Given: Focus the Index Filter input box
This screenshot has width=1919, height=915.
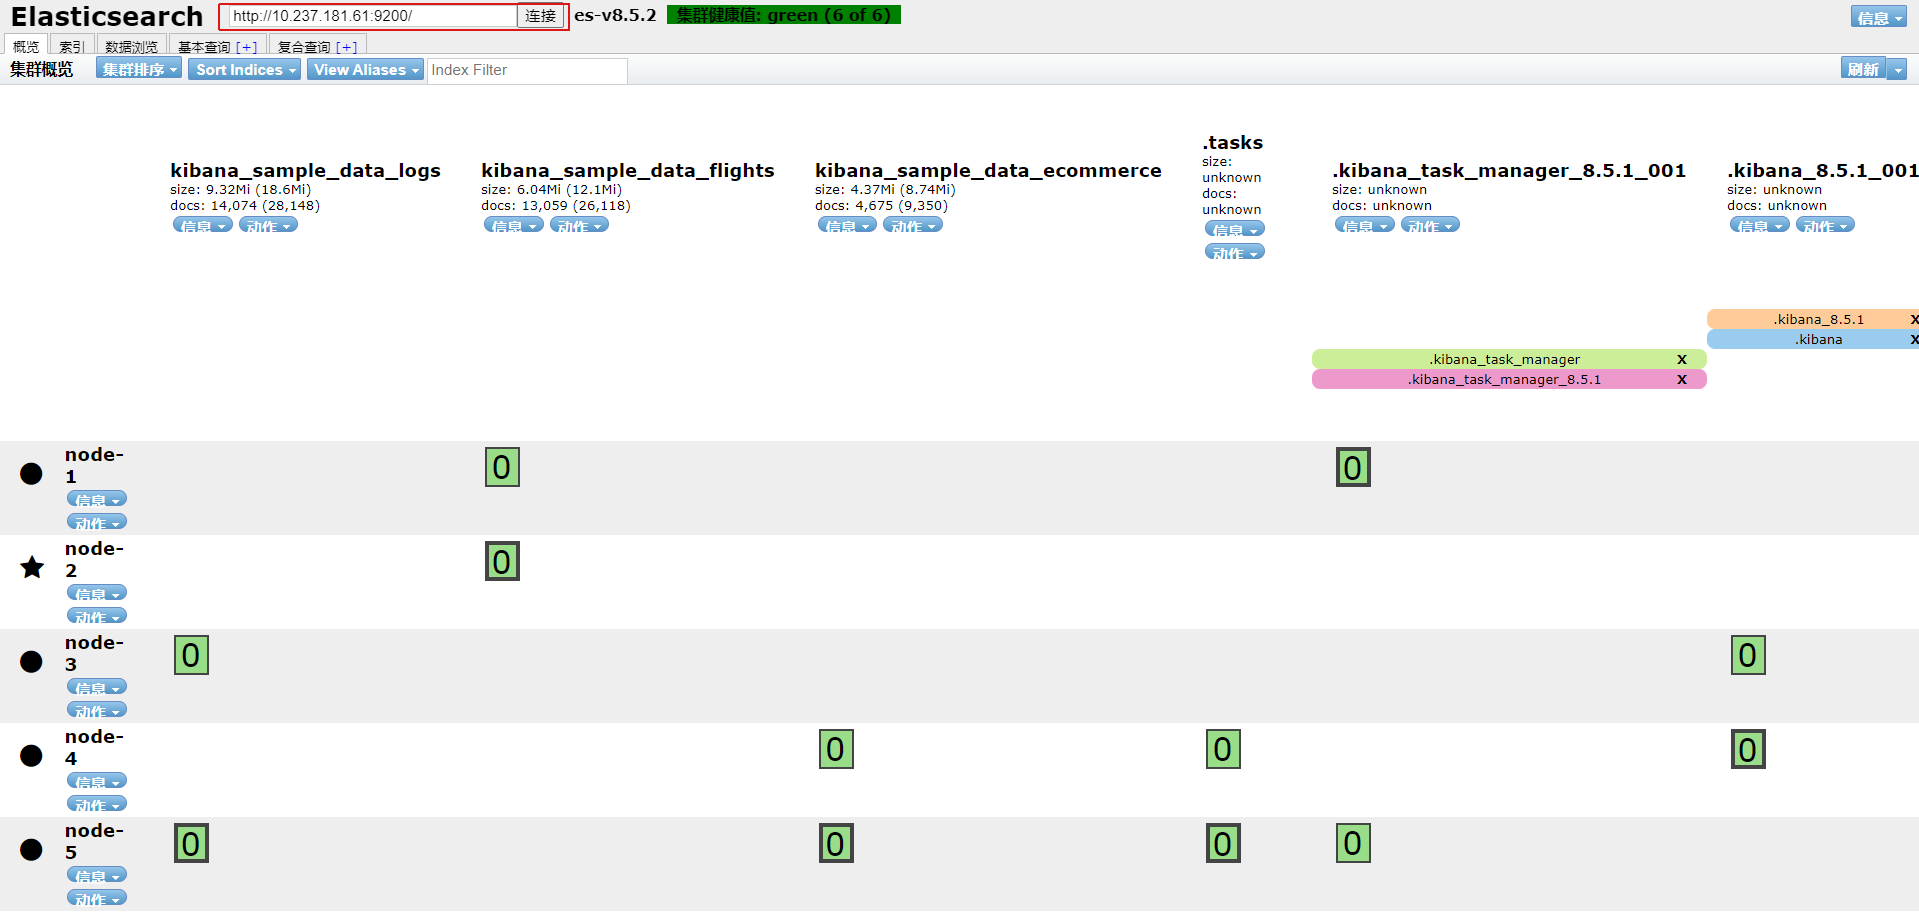Looking at the screenshot, I should [527, 70].
